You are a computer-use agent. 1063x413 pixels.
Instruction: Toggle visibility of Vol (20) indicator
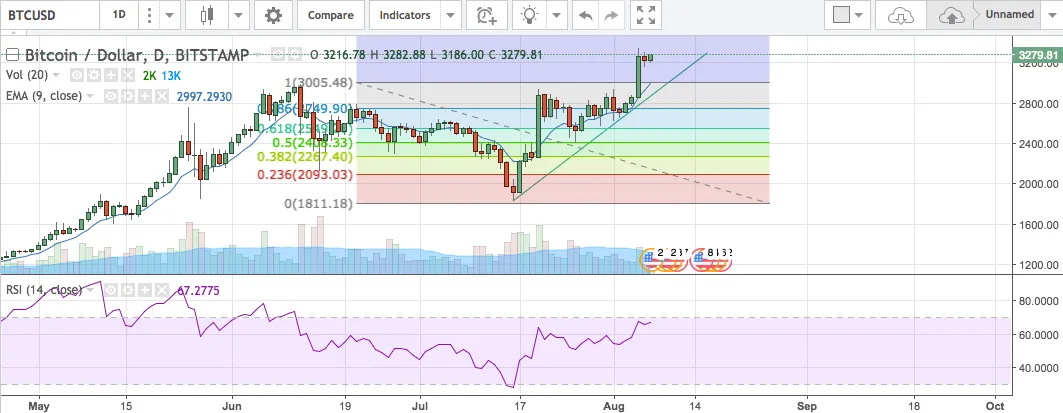(77, 75)
